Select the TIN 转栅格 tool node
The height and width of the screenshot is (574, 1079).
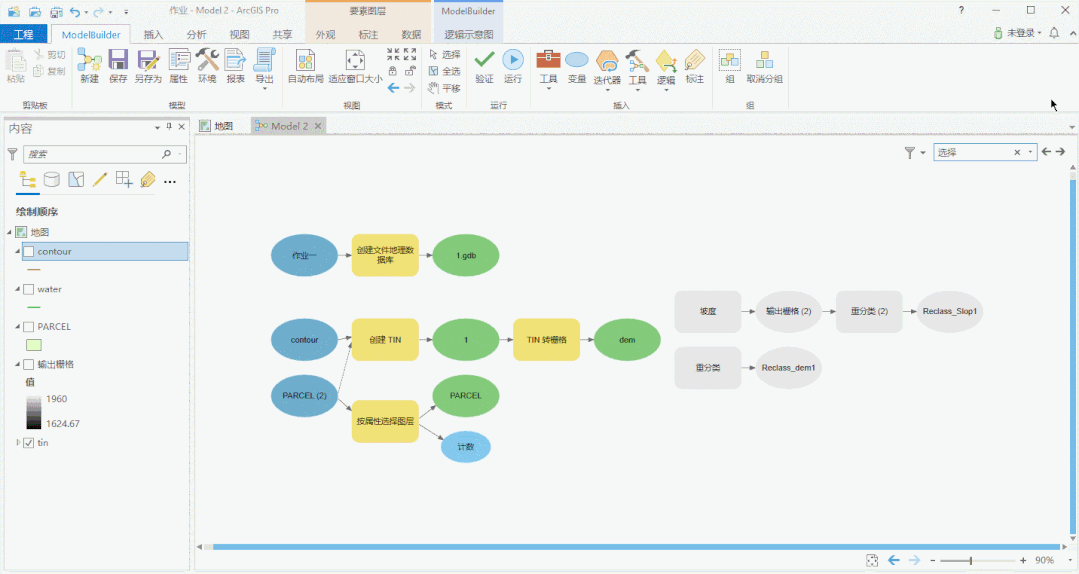[x=546, y=339]
